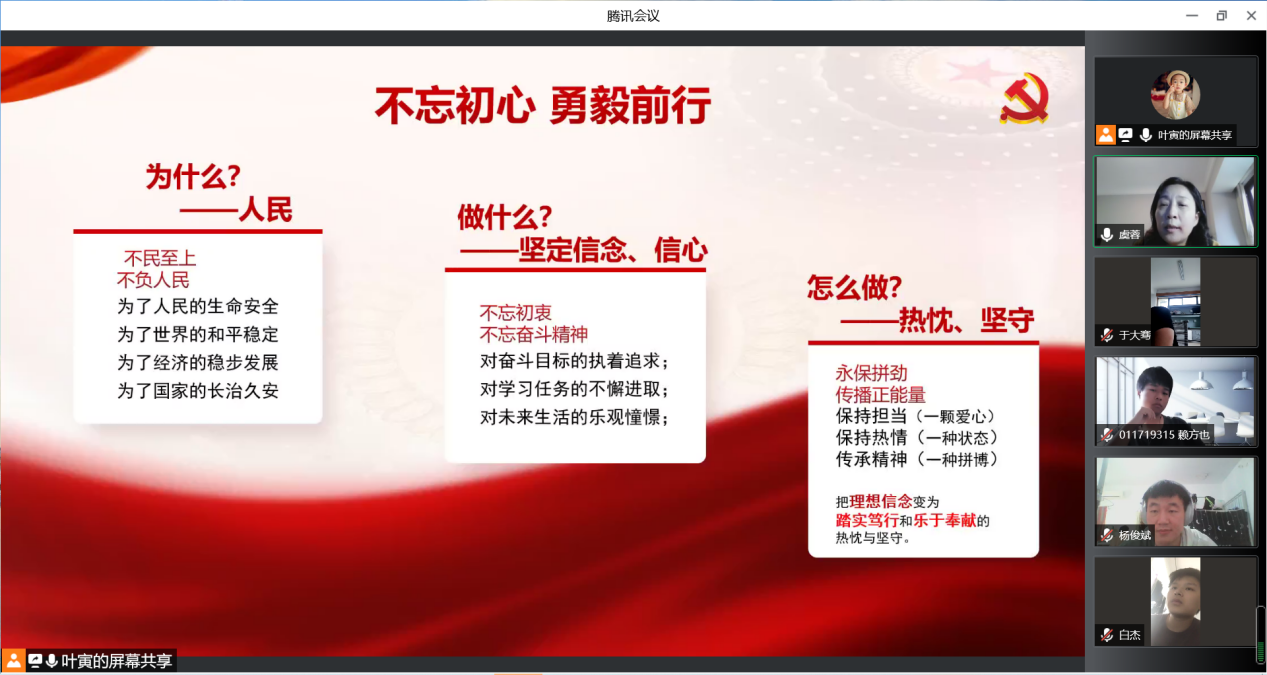Click microphone icon in bottom-left overlay
The height and width of the screenshot is (675, 1267).
click(x=51, y=661)
